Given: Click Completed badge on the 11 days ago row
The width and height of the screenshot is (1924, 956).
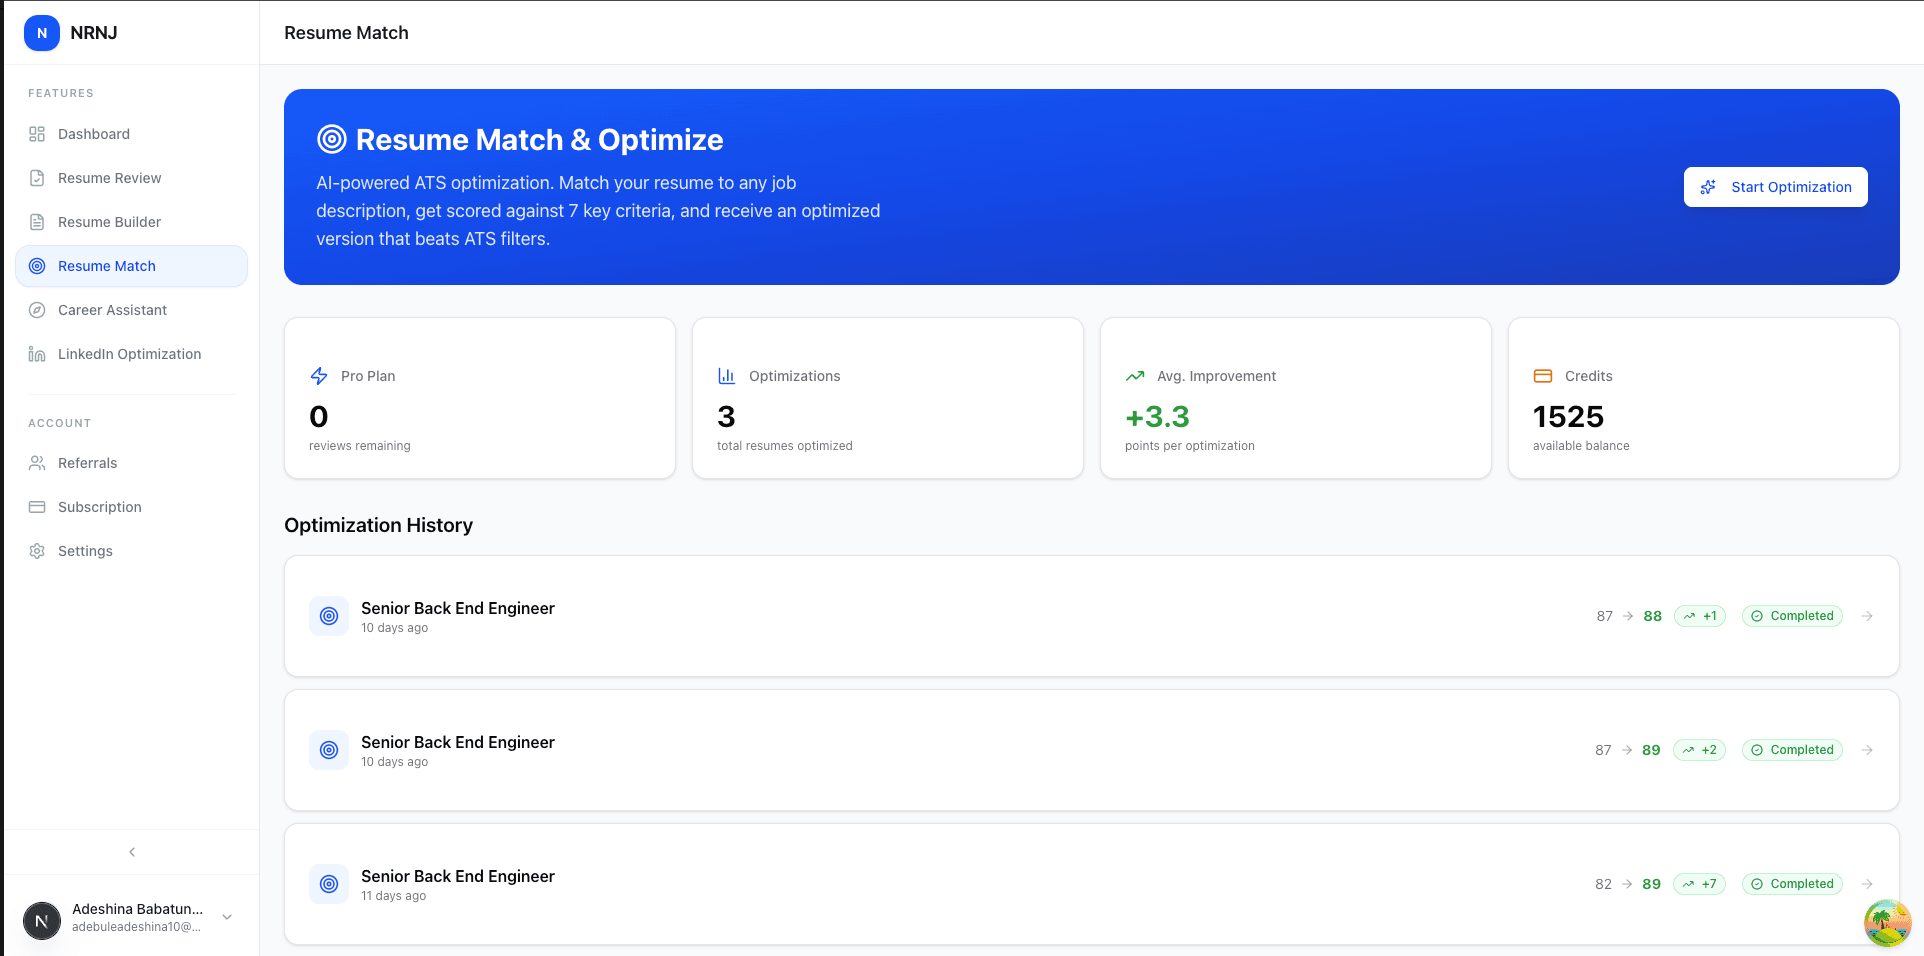Looking at the screenshot, I should click(1792, 884).
